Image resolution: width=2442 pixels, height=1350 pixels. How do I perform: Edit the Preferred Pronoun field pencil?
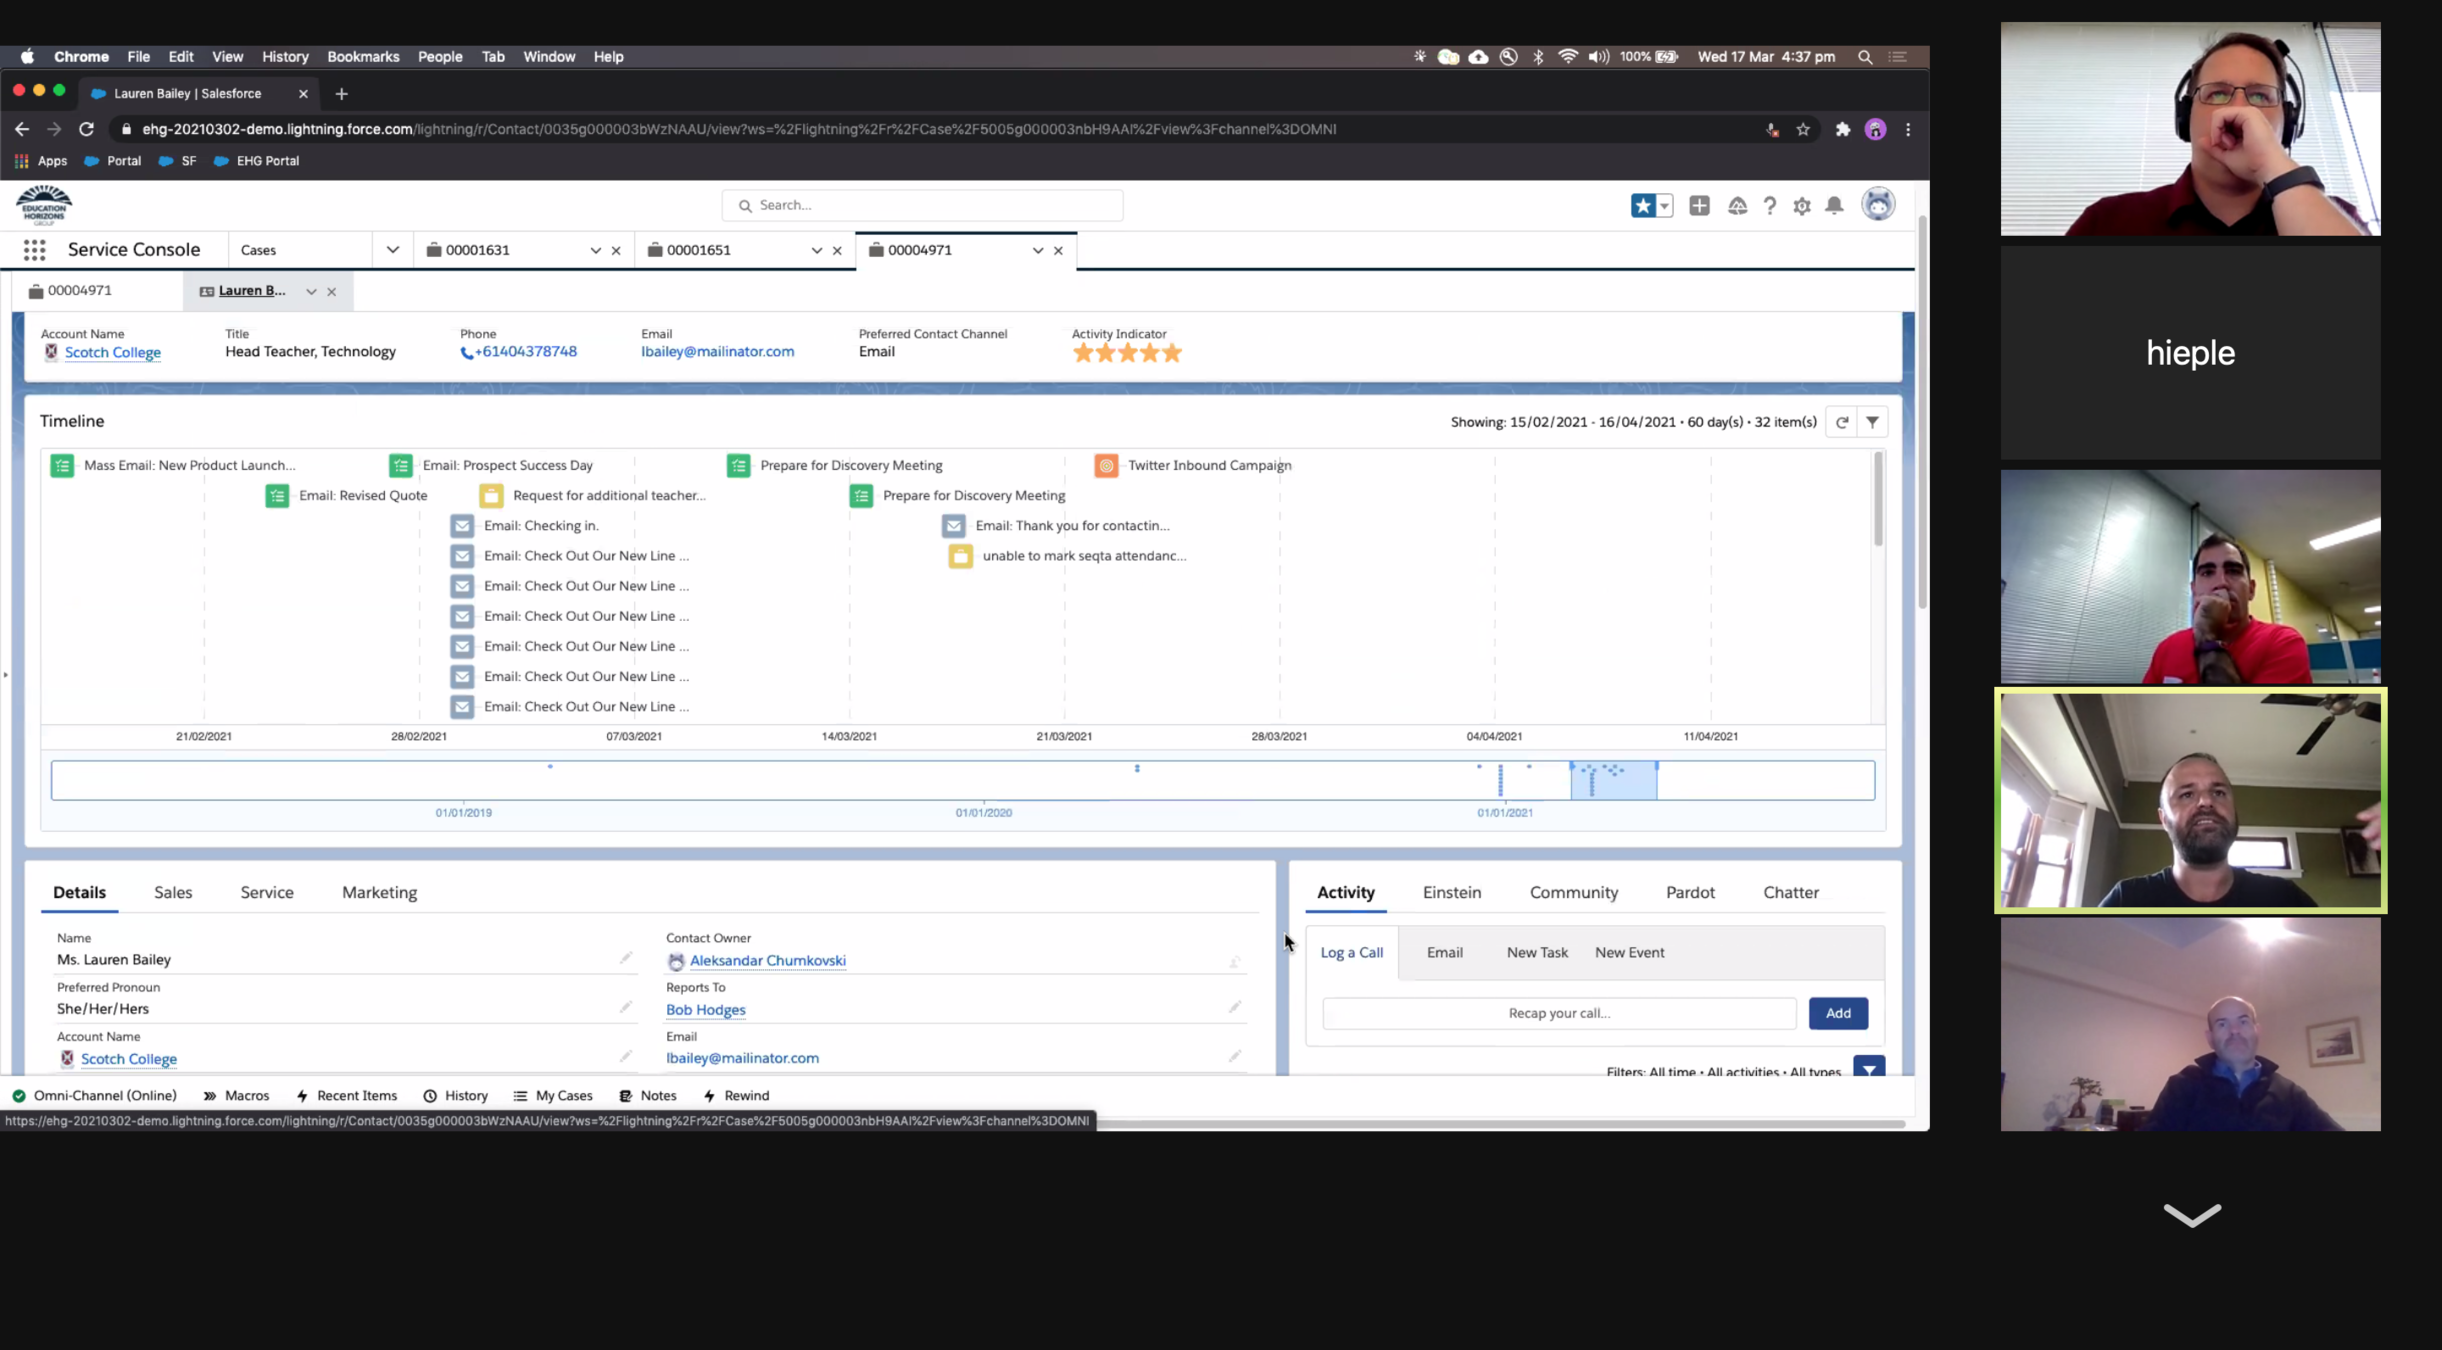point(625,1007)
